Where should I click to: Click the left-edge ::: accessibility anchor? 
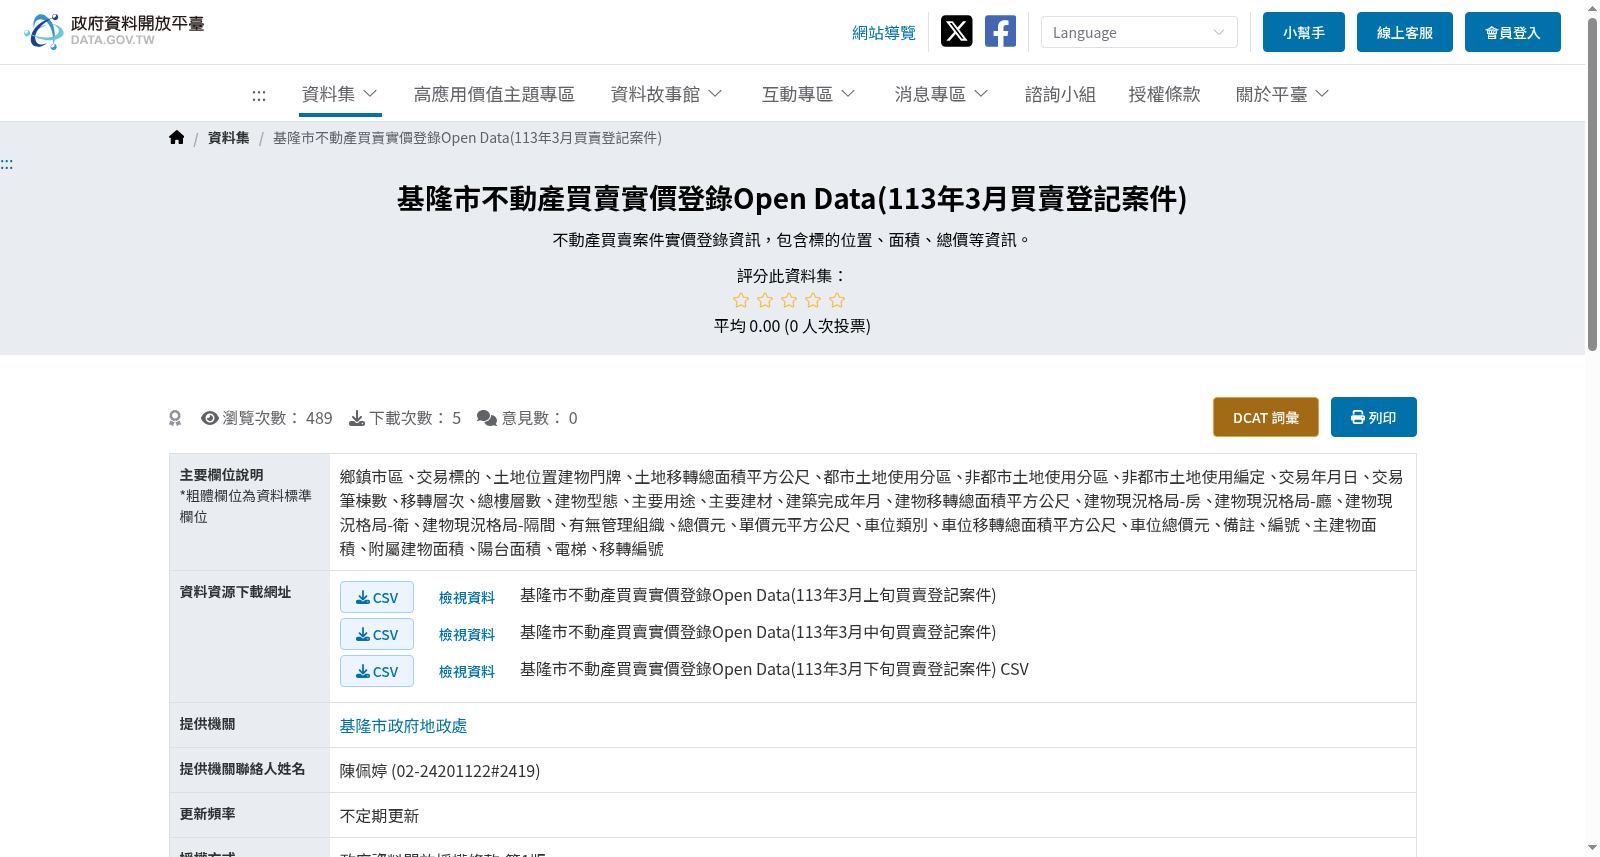(x=6, y=164)
